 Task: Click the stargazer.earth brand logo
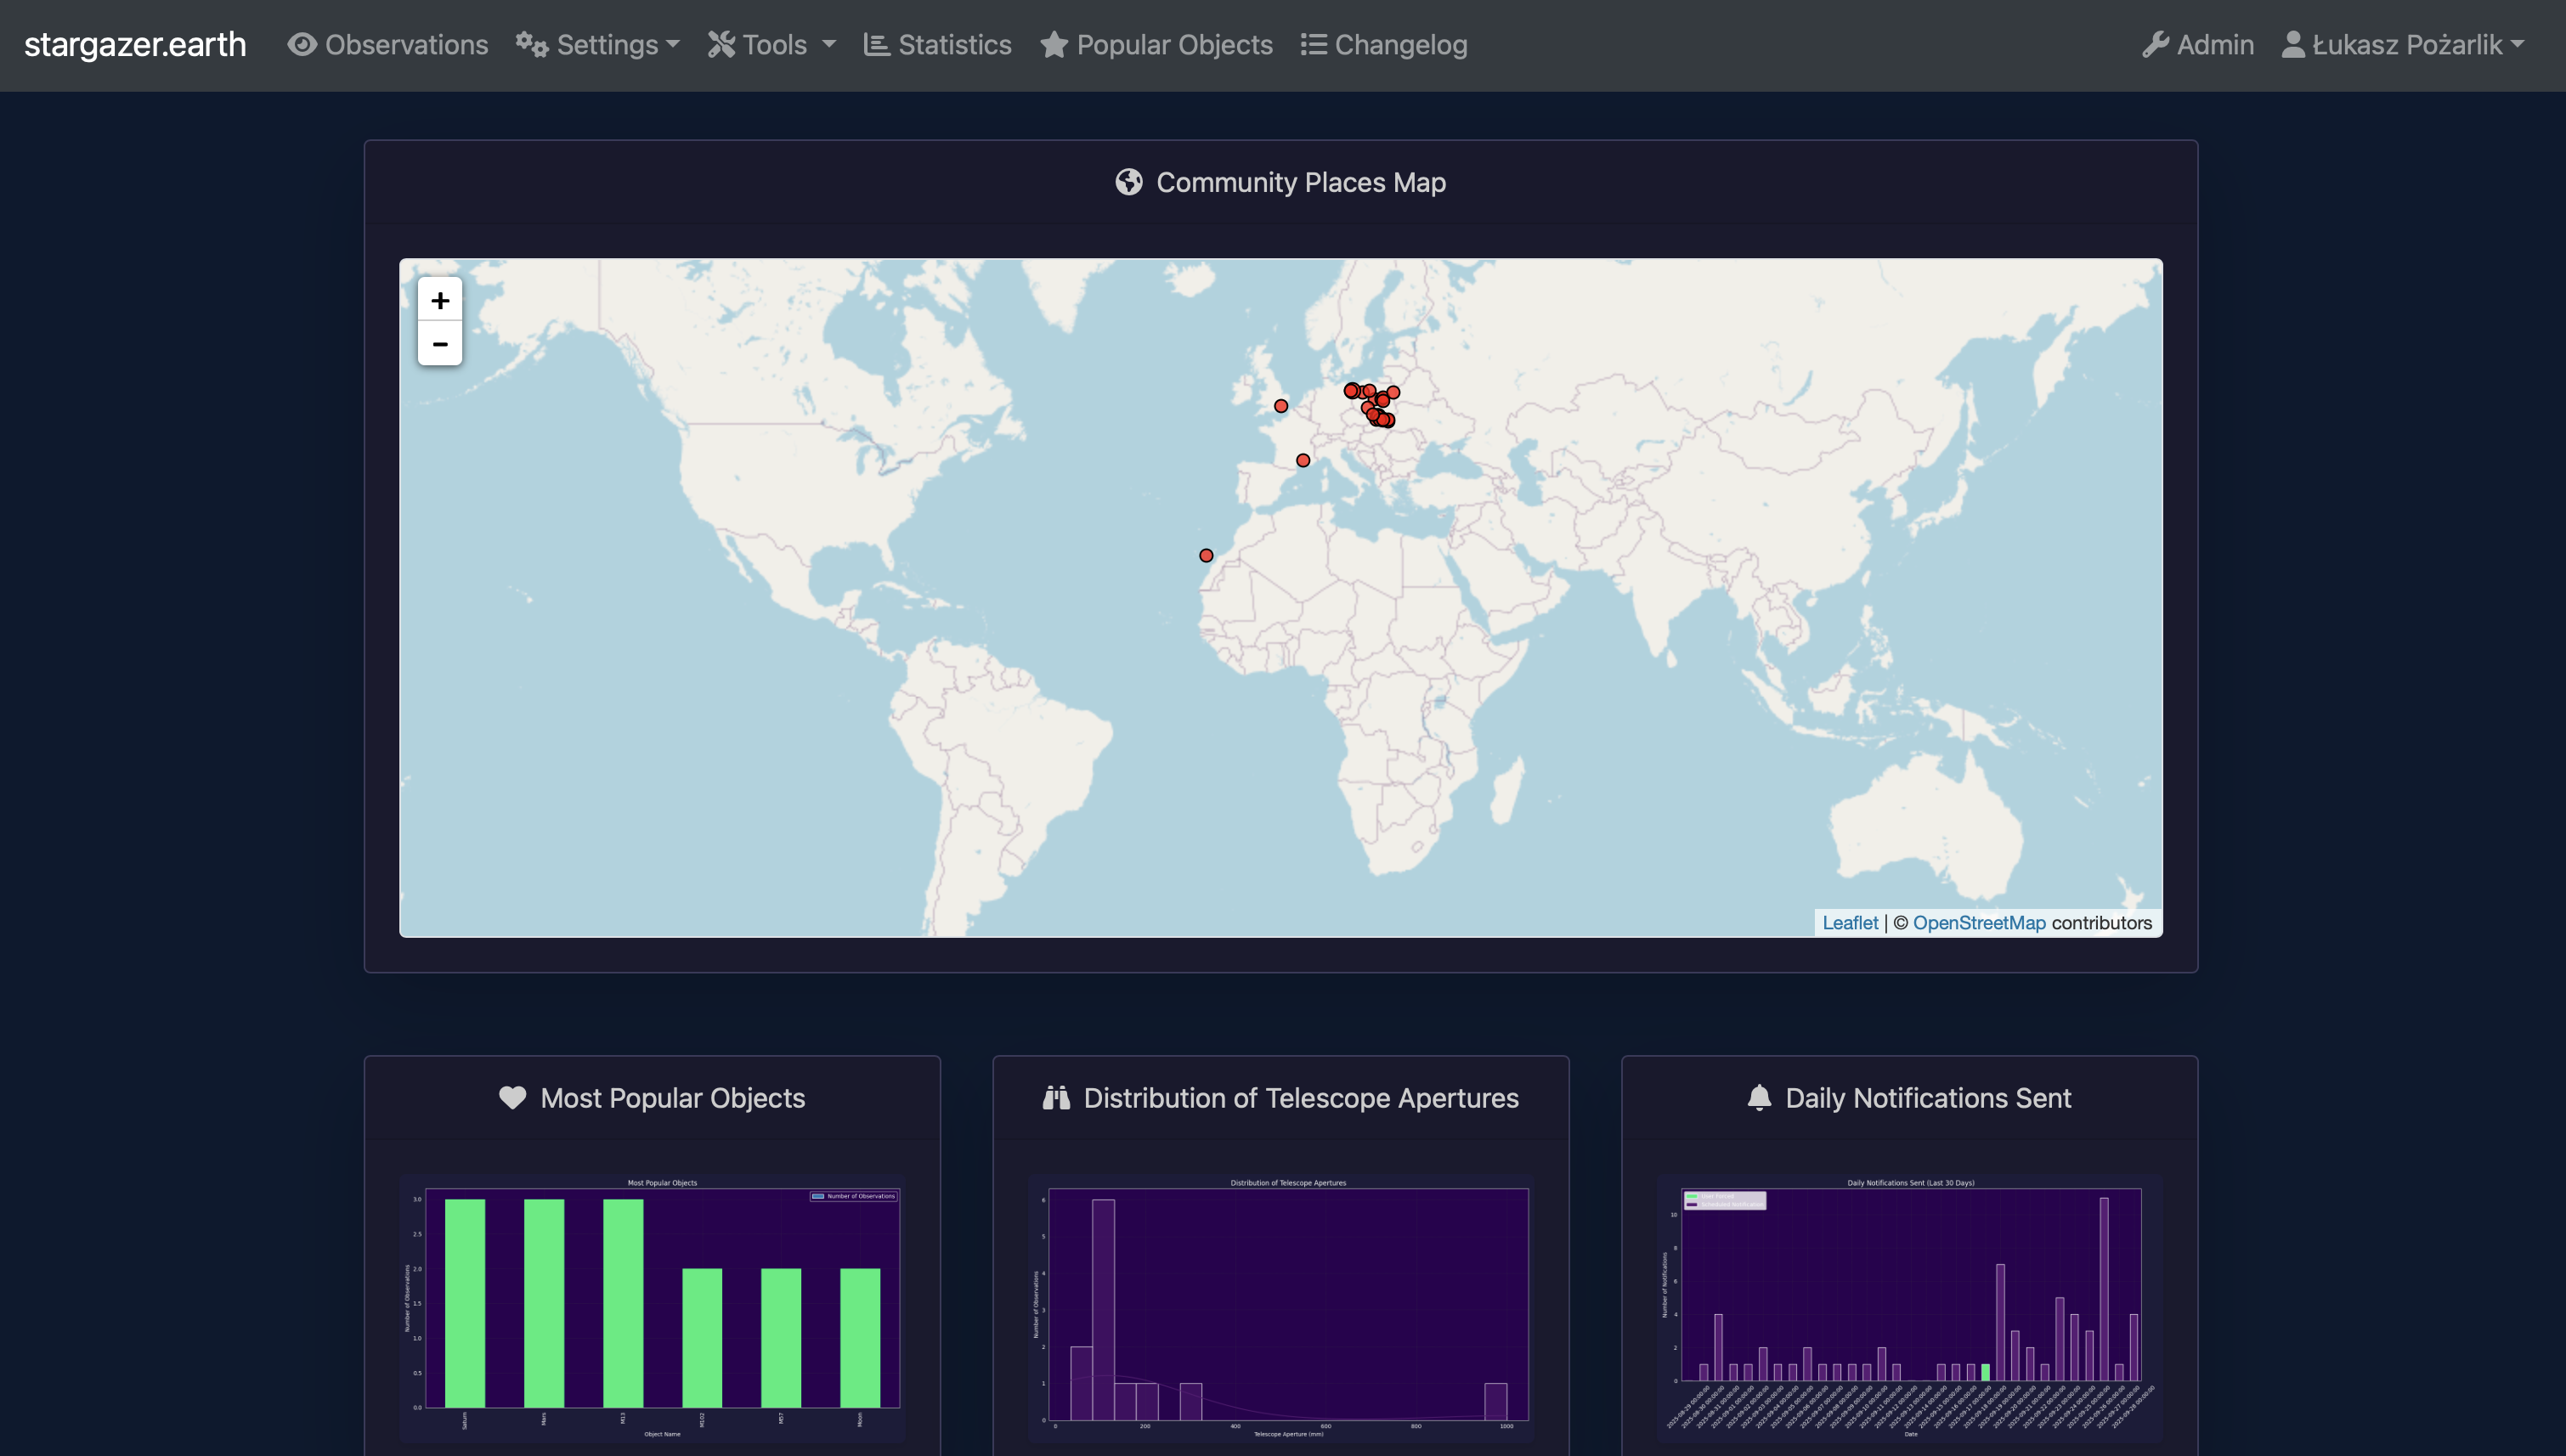tap(135, 45)
